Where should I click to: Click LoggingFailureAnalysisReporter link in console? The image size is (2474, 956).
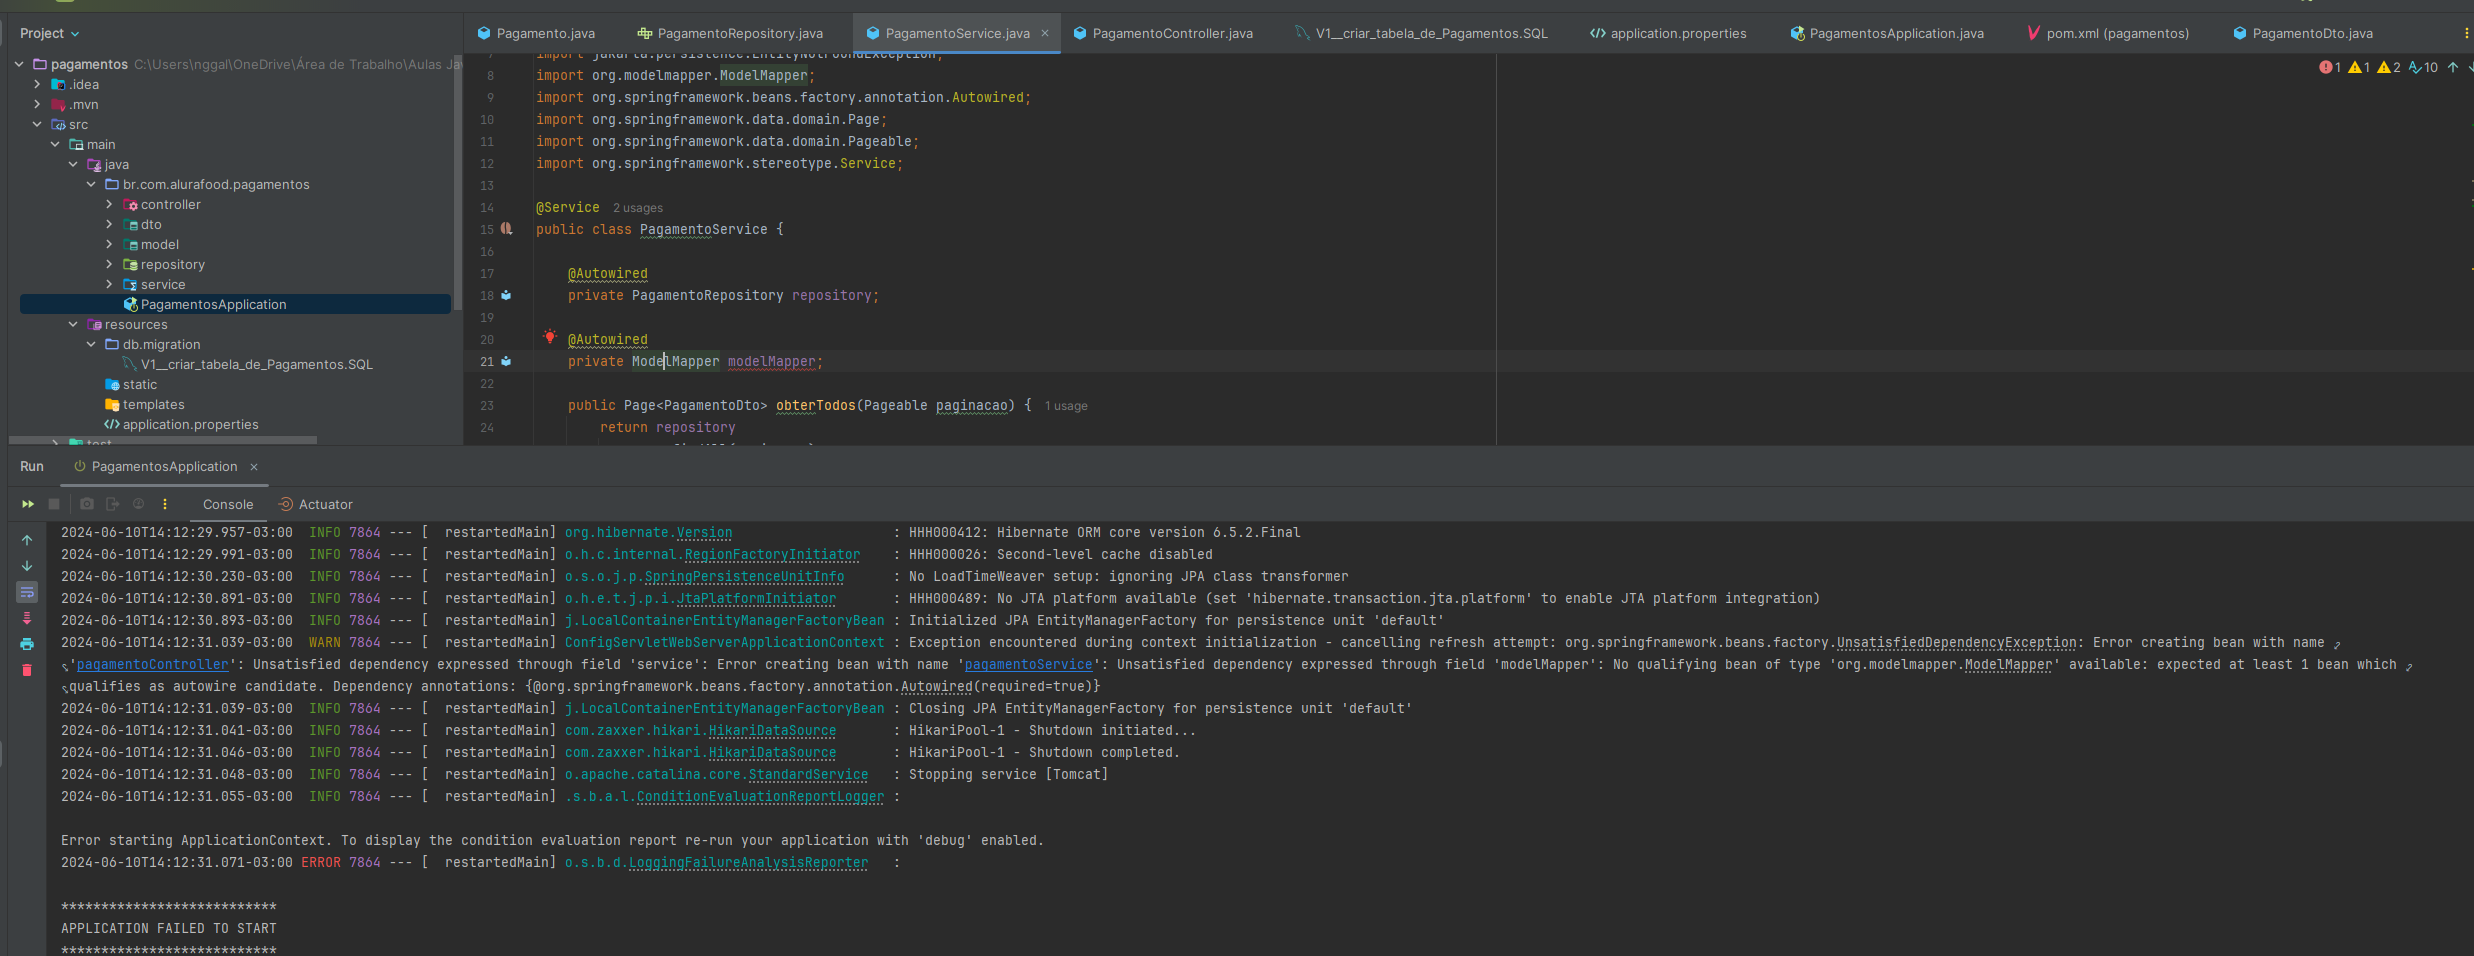(748, 862)
